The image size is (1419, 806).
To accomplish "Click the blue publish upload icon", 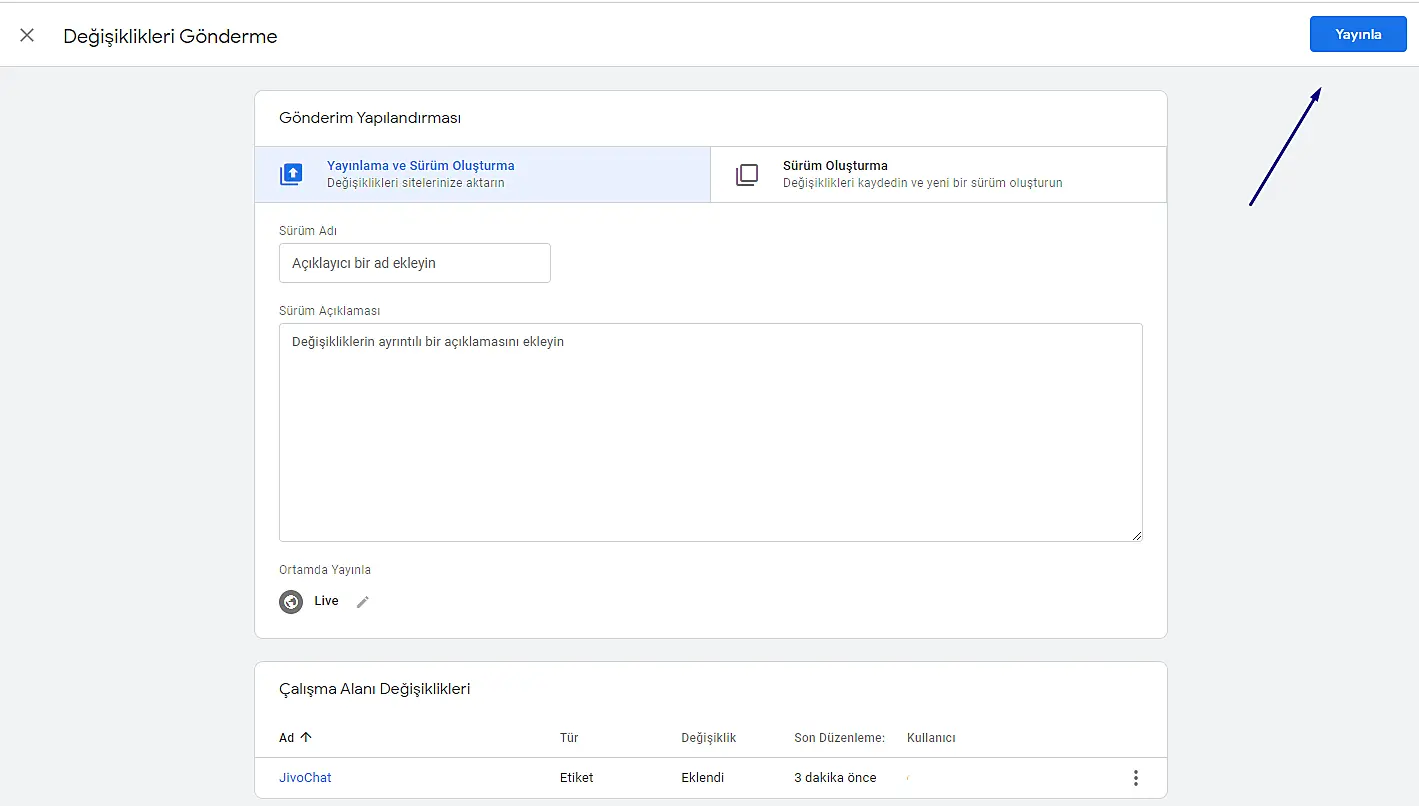I will tap(291, 175).
